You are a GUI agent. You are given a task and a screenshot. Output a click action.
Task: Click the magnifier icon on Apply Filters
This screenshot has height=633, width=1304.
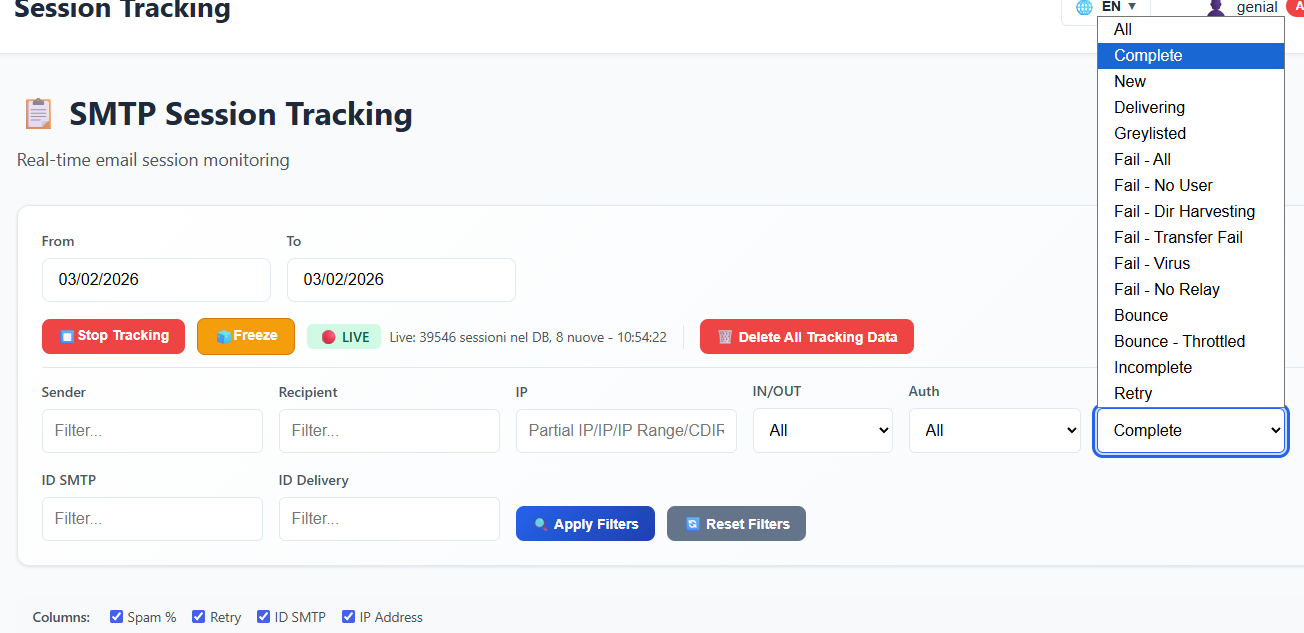pyautogui.click(x=540, y=524)
